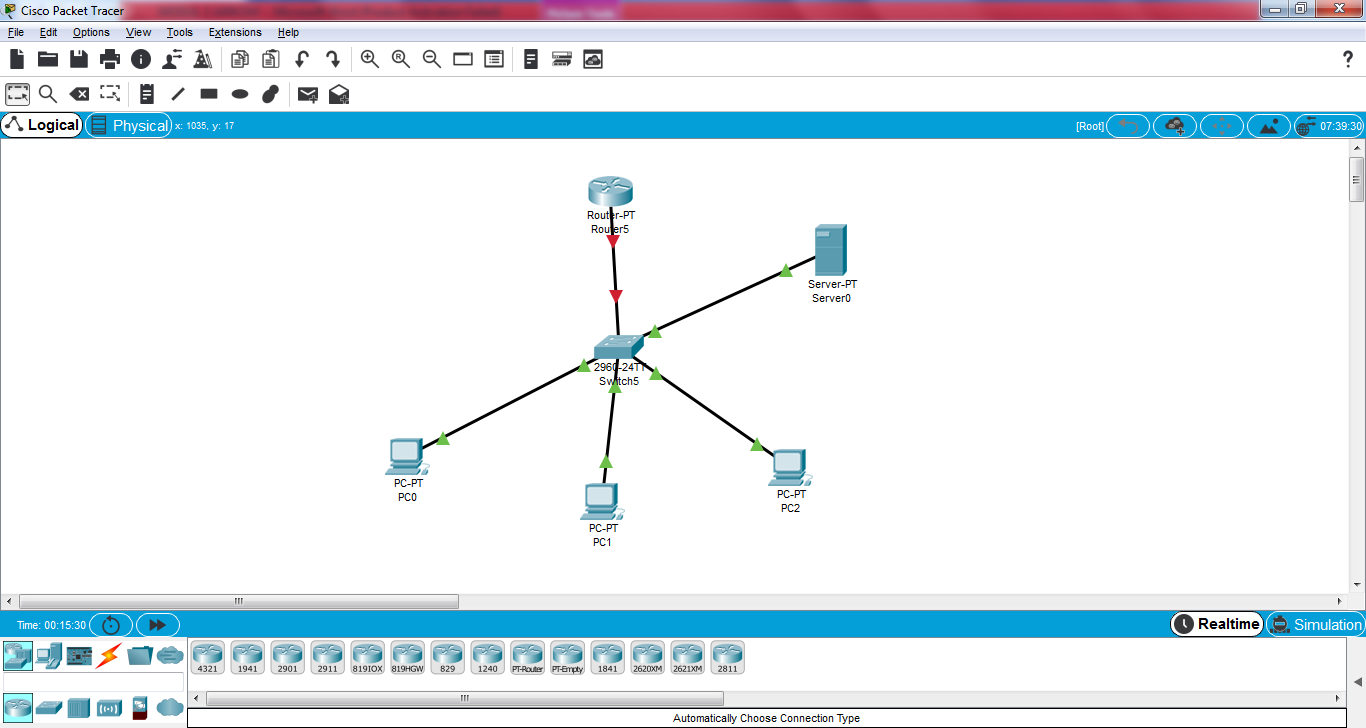
Task: Select Switches subcategory icon
Action: click(48, 708)
